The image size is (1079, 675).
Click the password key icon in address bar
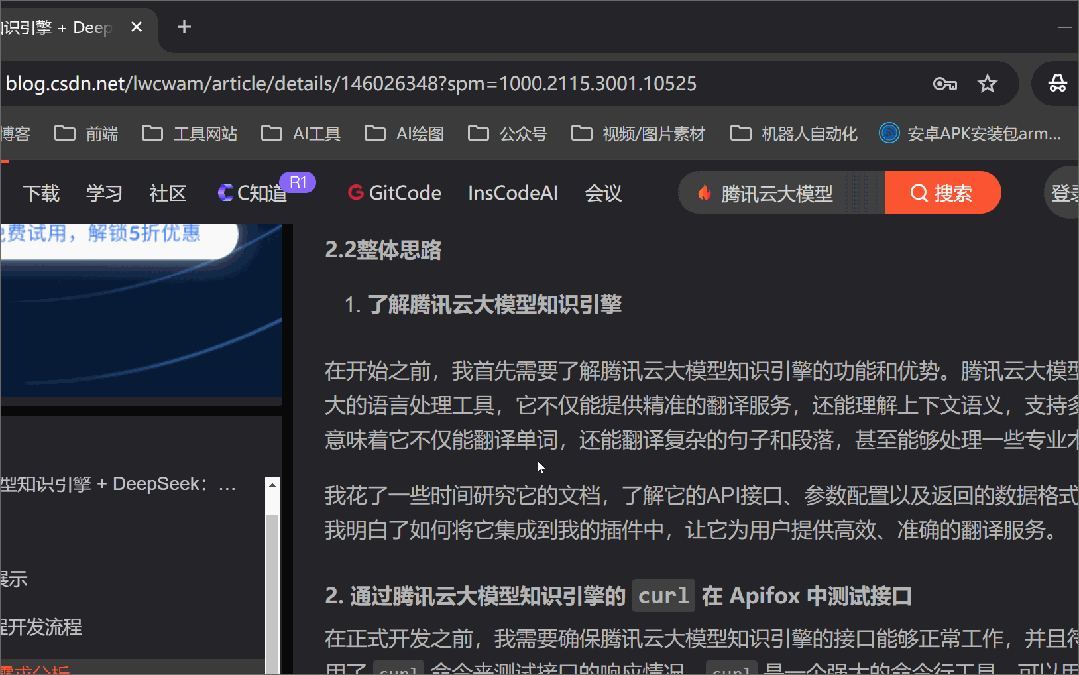point(945,84)
